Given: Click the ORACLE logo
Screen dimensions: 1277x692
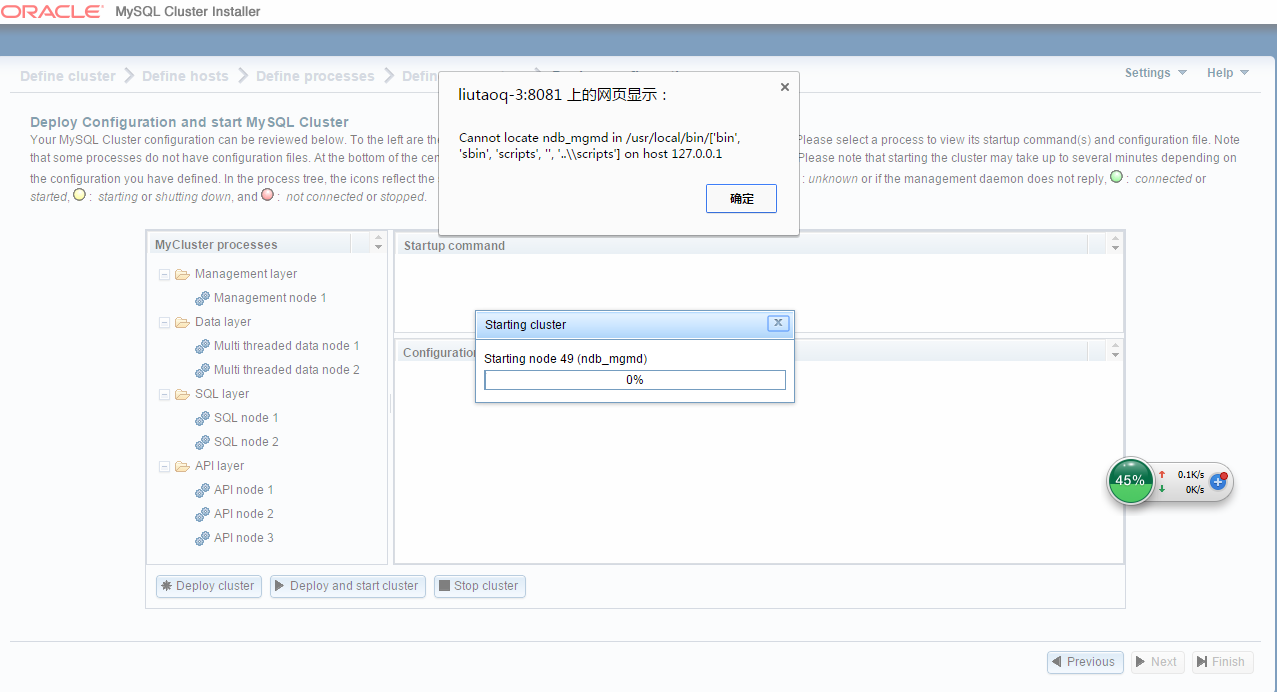Looking at the screenshot, I should (x=52, y=12).
